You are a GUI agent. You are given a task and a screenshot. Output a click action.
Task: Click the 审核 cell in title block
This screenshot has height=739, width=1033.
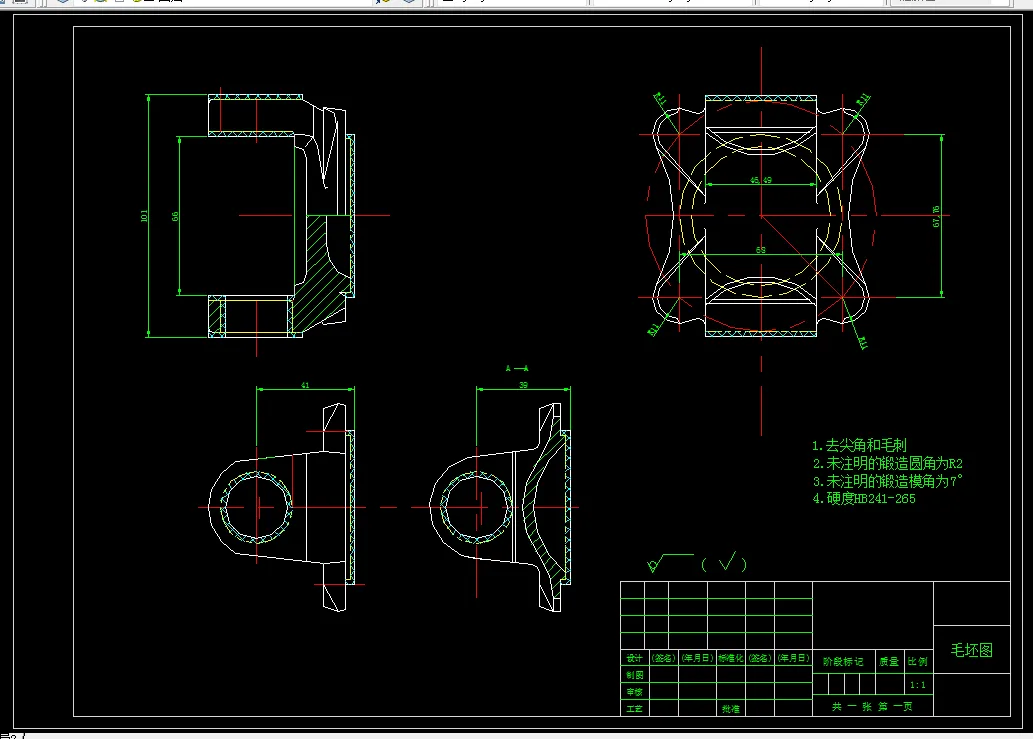pos(634,692)
